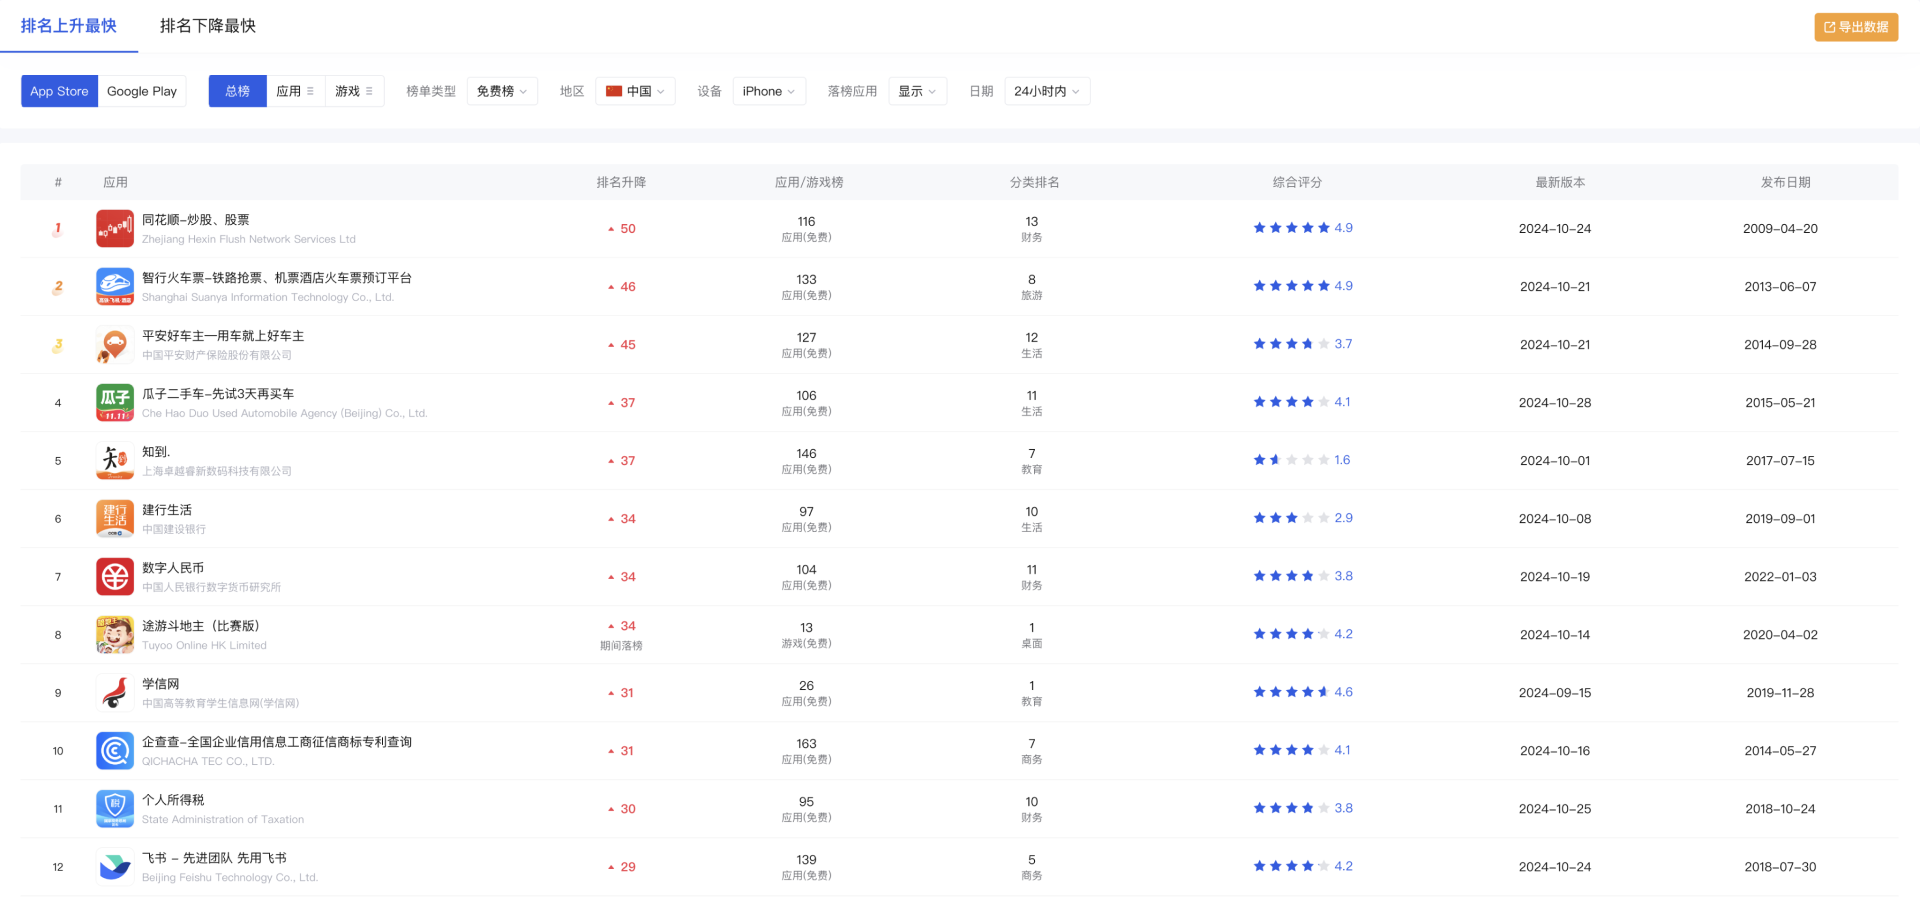
Task: Click Beijing Feishu Technology Co., Ltd. publisher
Action: (x=230, y=877)
